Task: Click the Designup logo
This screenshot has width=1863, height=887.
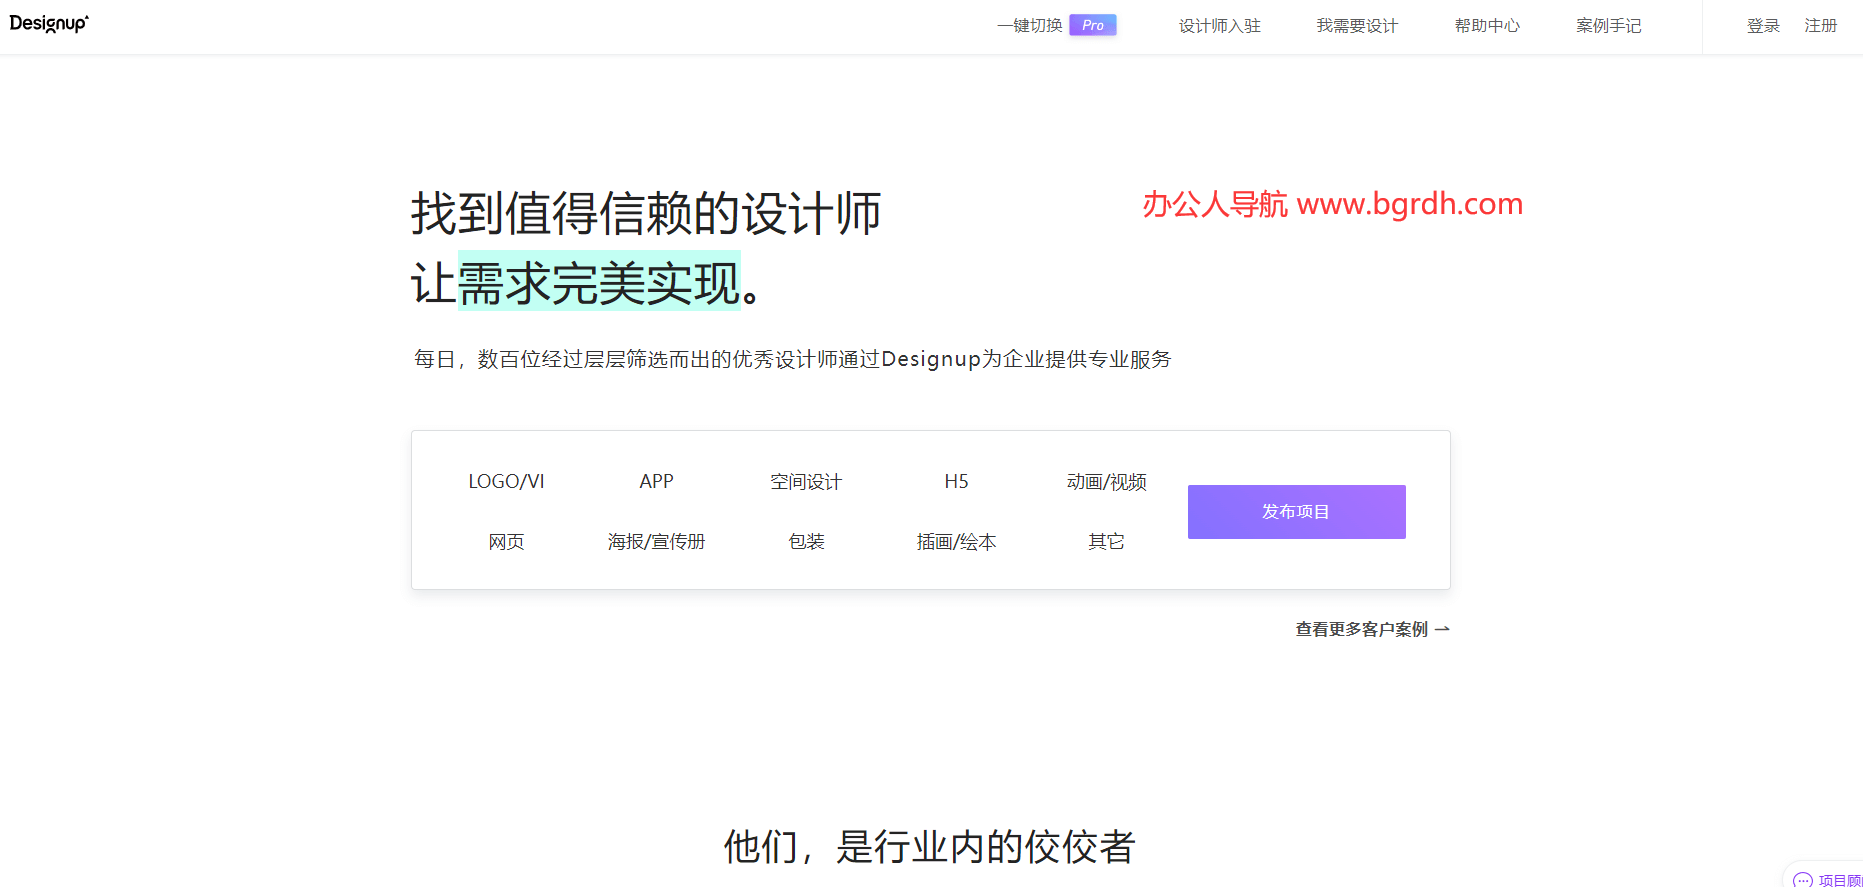Action: tap(49, 24)
